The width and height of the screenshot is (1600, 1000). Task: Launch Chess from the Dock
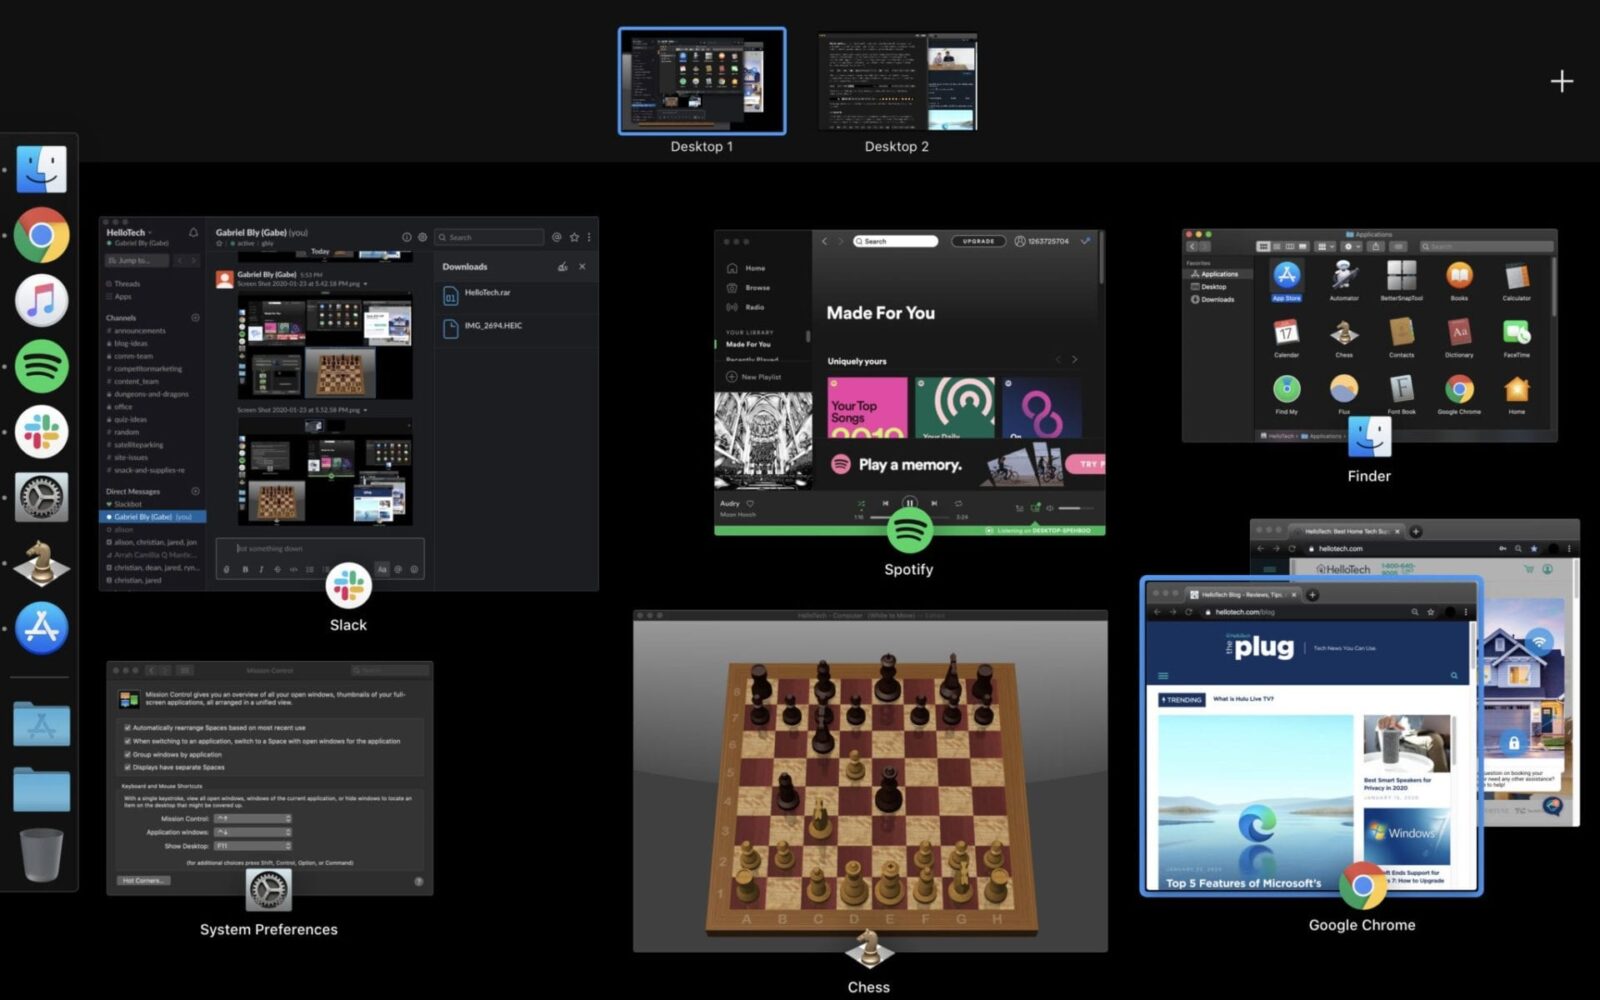pyautogui.click(x=41, y=563)
